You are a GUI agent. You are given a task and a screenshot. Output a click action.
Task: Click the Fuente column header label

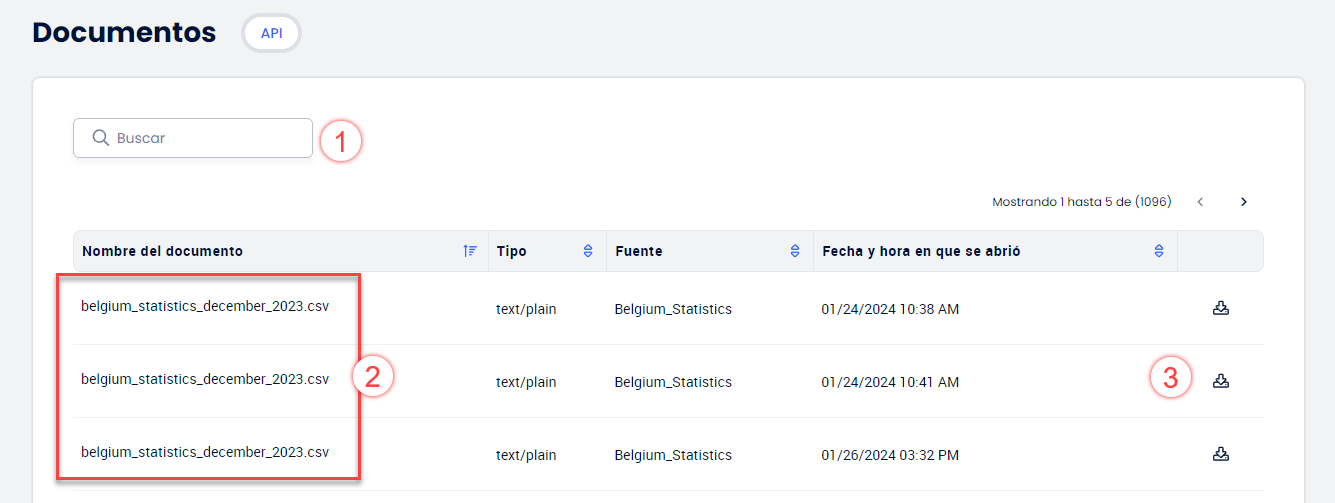point(638,251)
